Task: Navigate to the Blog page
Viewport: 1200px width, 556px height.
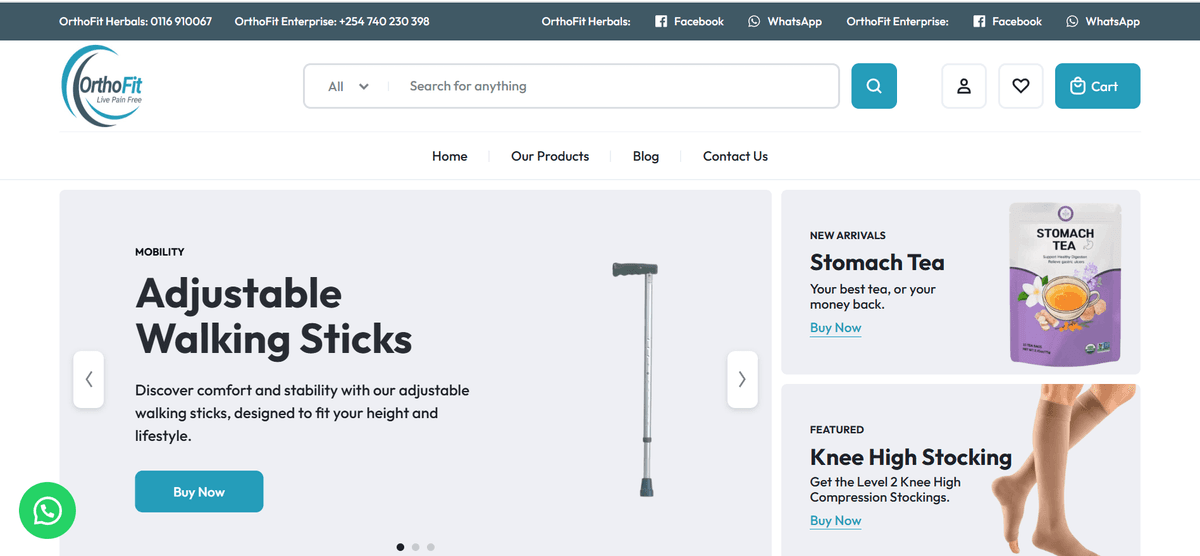Action: [646, 156]
